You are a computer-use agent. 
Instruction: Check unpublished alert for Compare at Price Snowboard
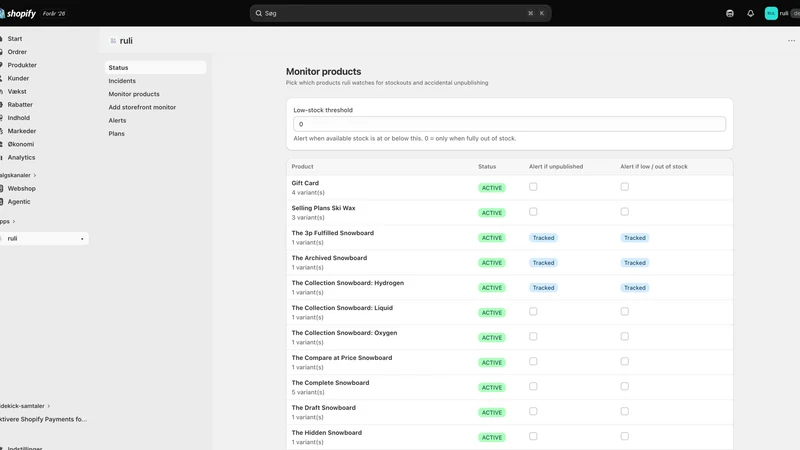[533, 361]
